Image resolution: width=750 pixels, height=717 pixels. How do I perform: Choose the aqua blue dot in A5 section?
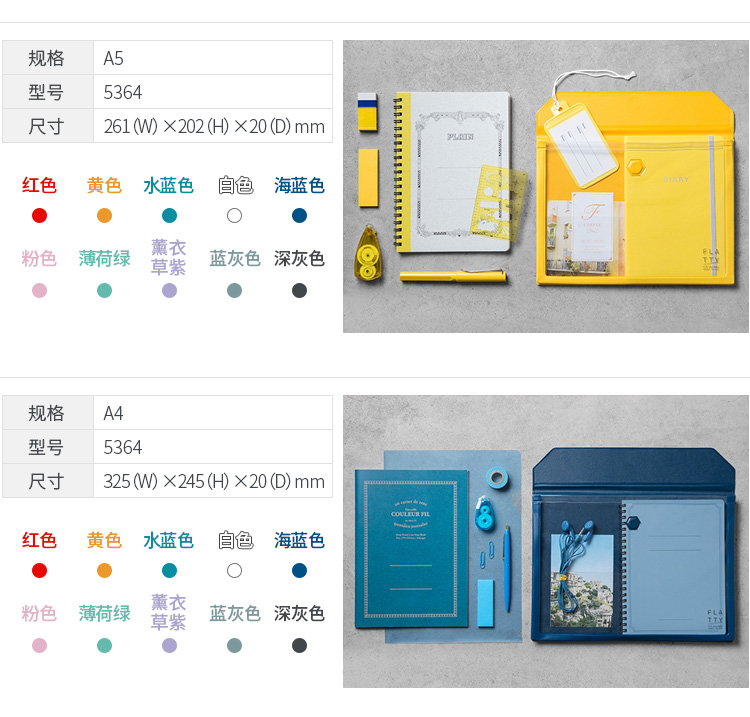point(169,216)
